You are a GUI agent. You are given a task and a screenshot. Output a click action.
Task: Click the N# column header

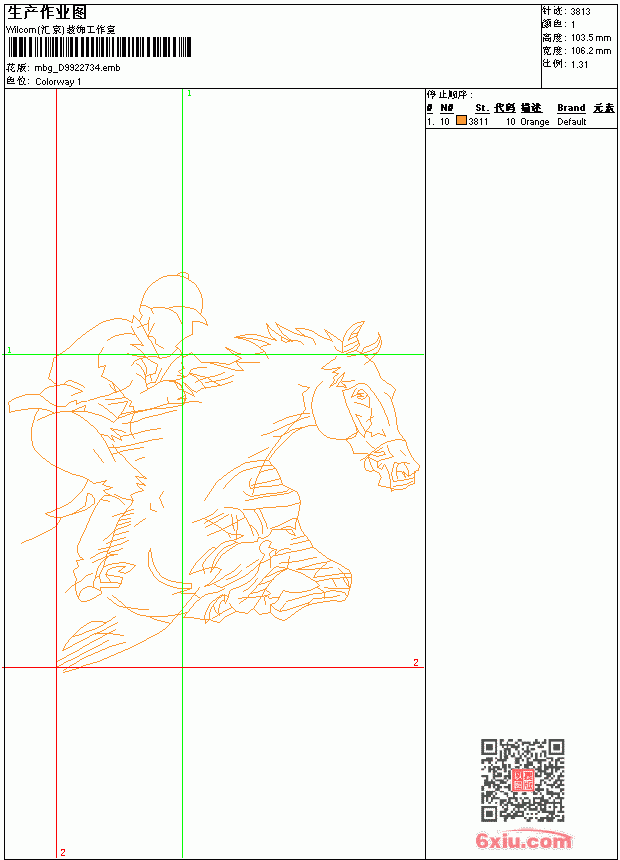pyautogui.click(x=447, y=108)
